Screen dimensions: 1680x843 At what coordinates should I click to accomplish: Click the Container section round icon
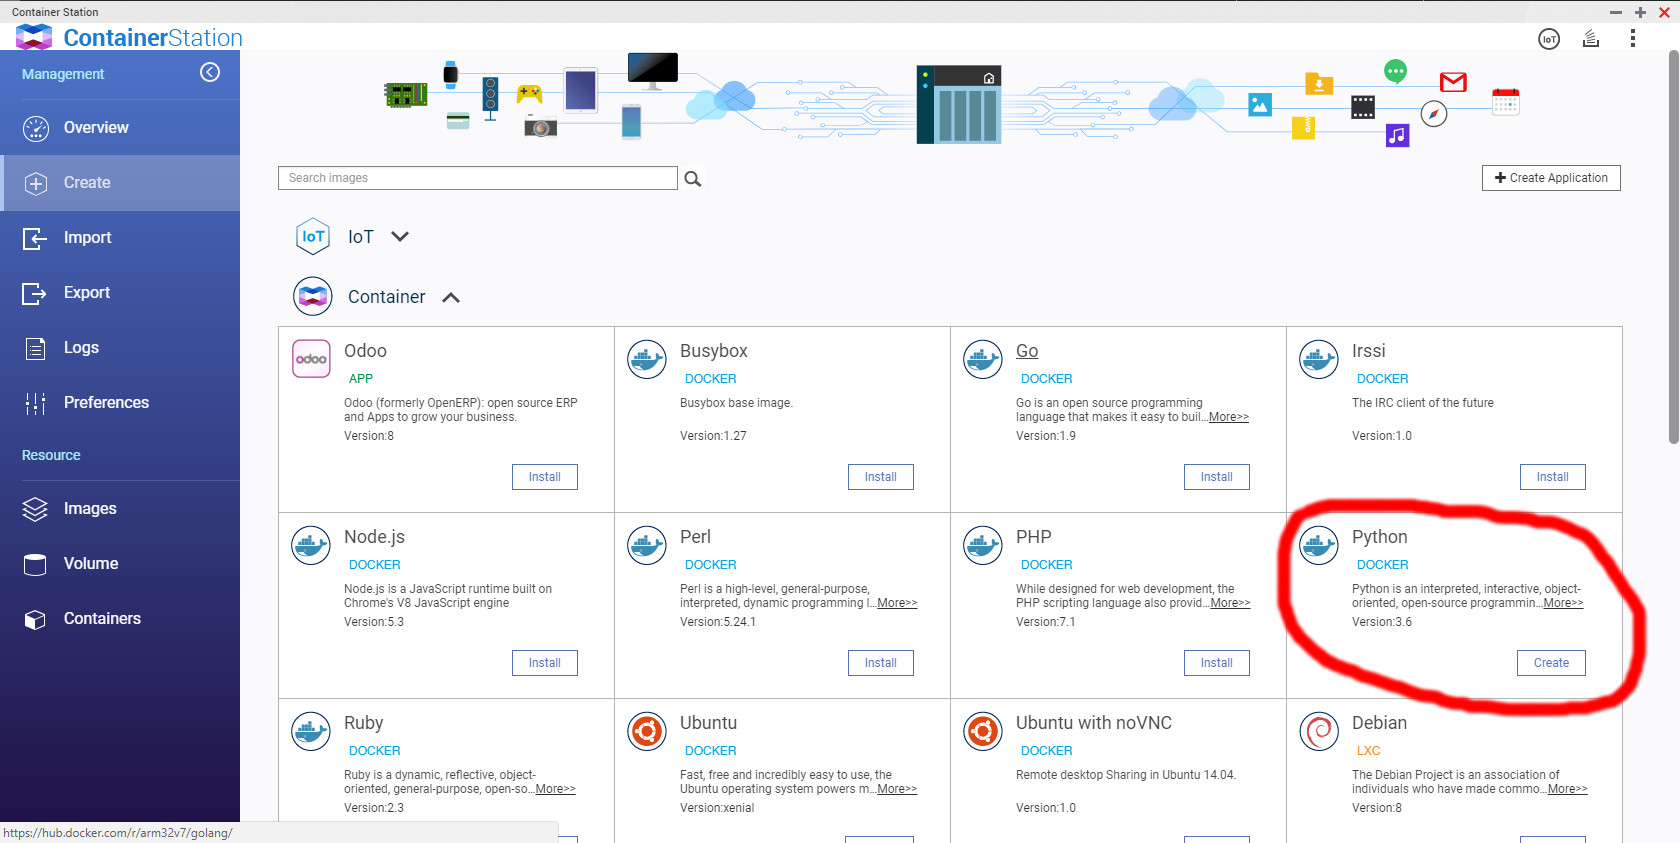coord(313,296)
